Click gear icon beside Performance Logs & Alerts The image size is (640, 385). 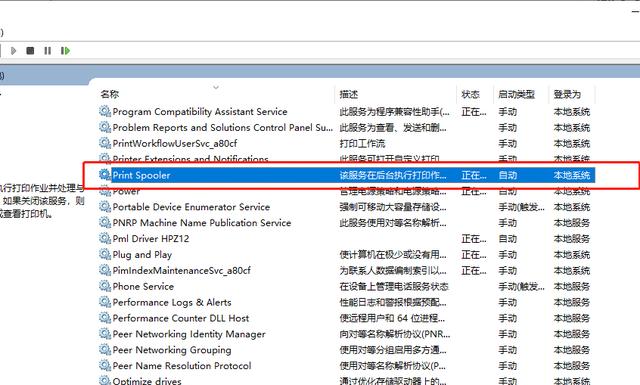pyautogui.click(x=105, y=302)
